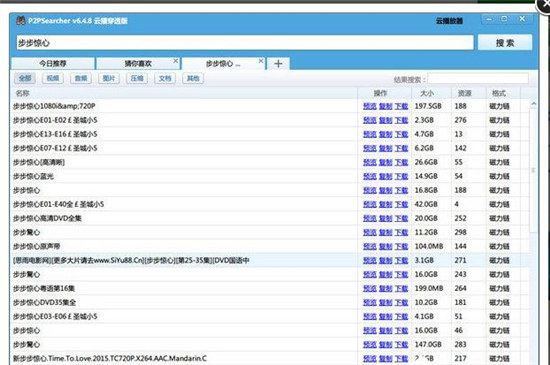Preview 步步惊心蓝光 via 预览

point(370,176)
